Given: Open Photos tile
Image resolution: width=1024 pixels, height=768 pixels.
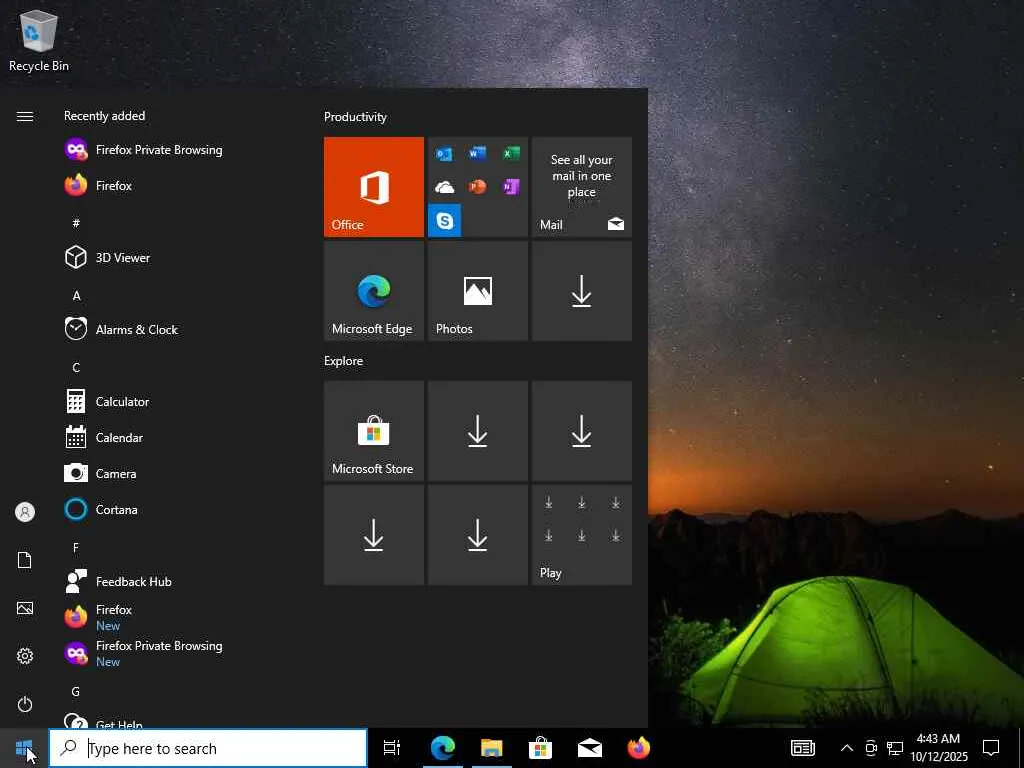Looking at the screenshot, I should click(x=477, y=291).
